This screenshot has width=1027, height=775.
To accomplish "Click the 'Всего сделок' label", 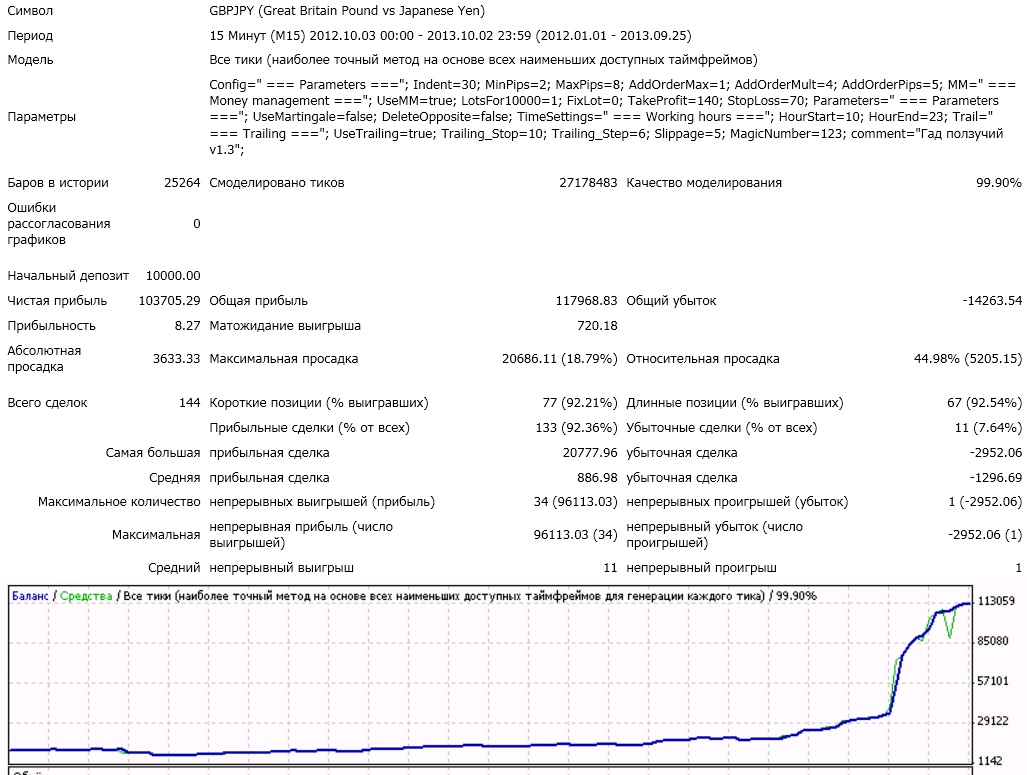I will [x=47, y=403].
